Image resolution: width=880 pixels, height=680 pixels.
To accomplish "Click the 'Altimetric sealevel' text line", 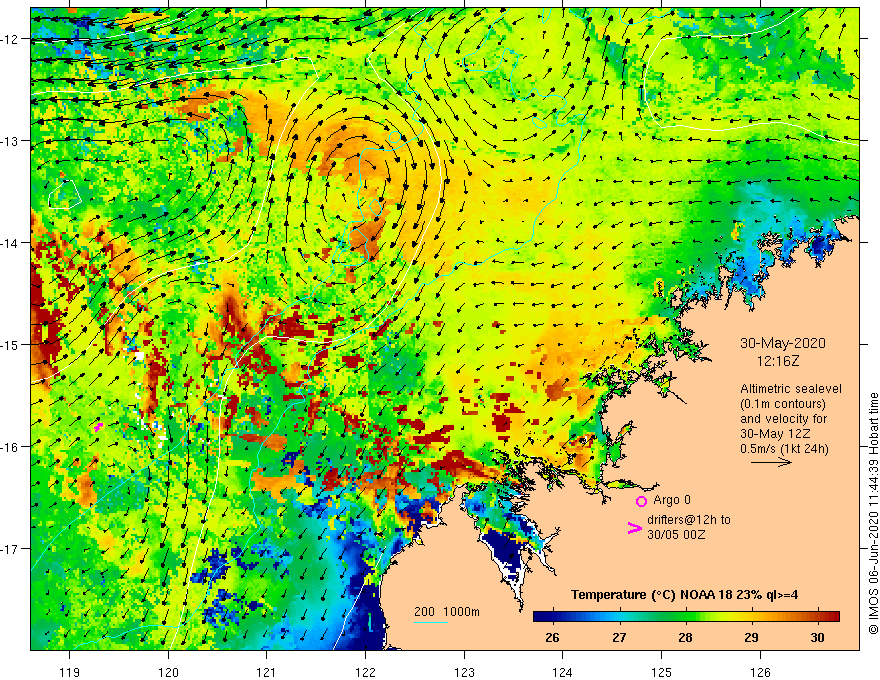I will point(790,389).
